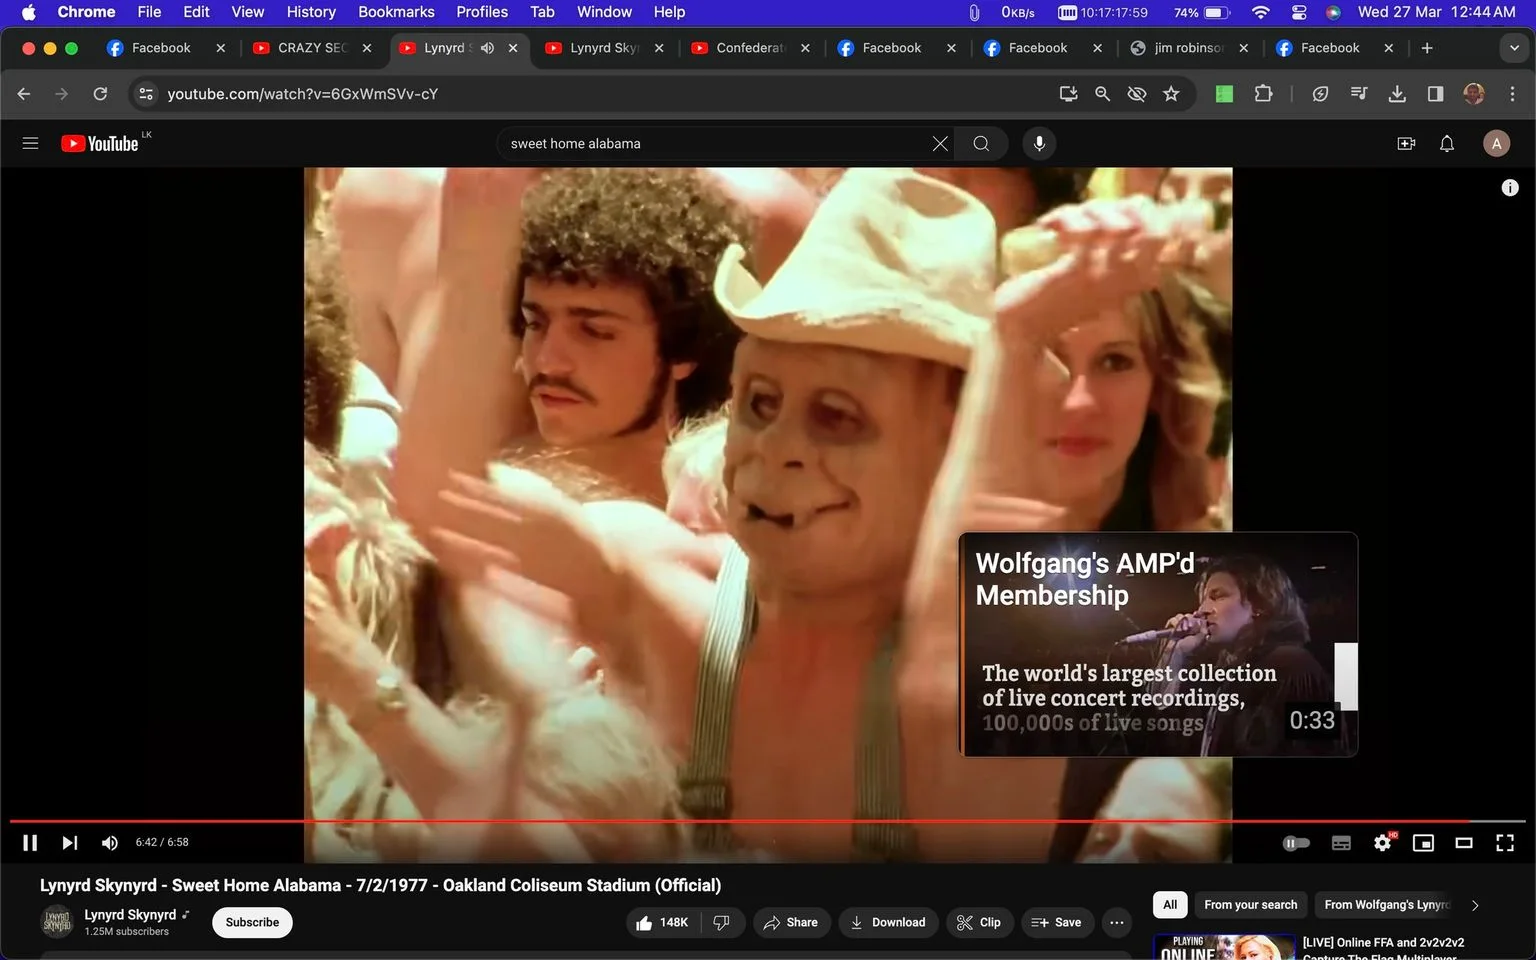Toggle subtitles/closed captions

[x=1341, y=843]
